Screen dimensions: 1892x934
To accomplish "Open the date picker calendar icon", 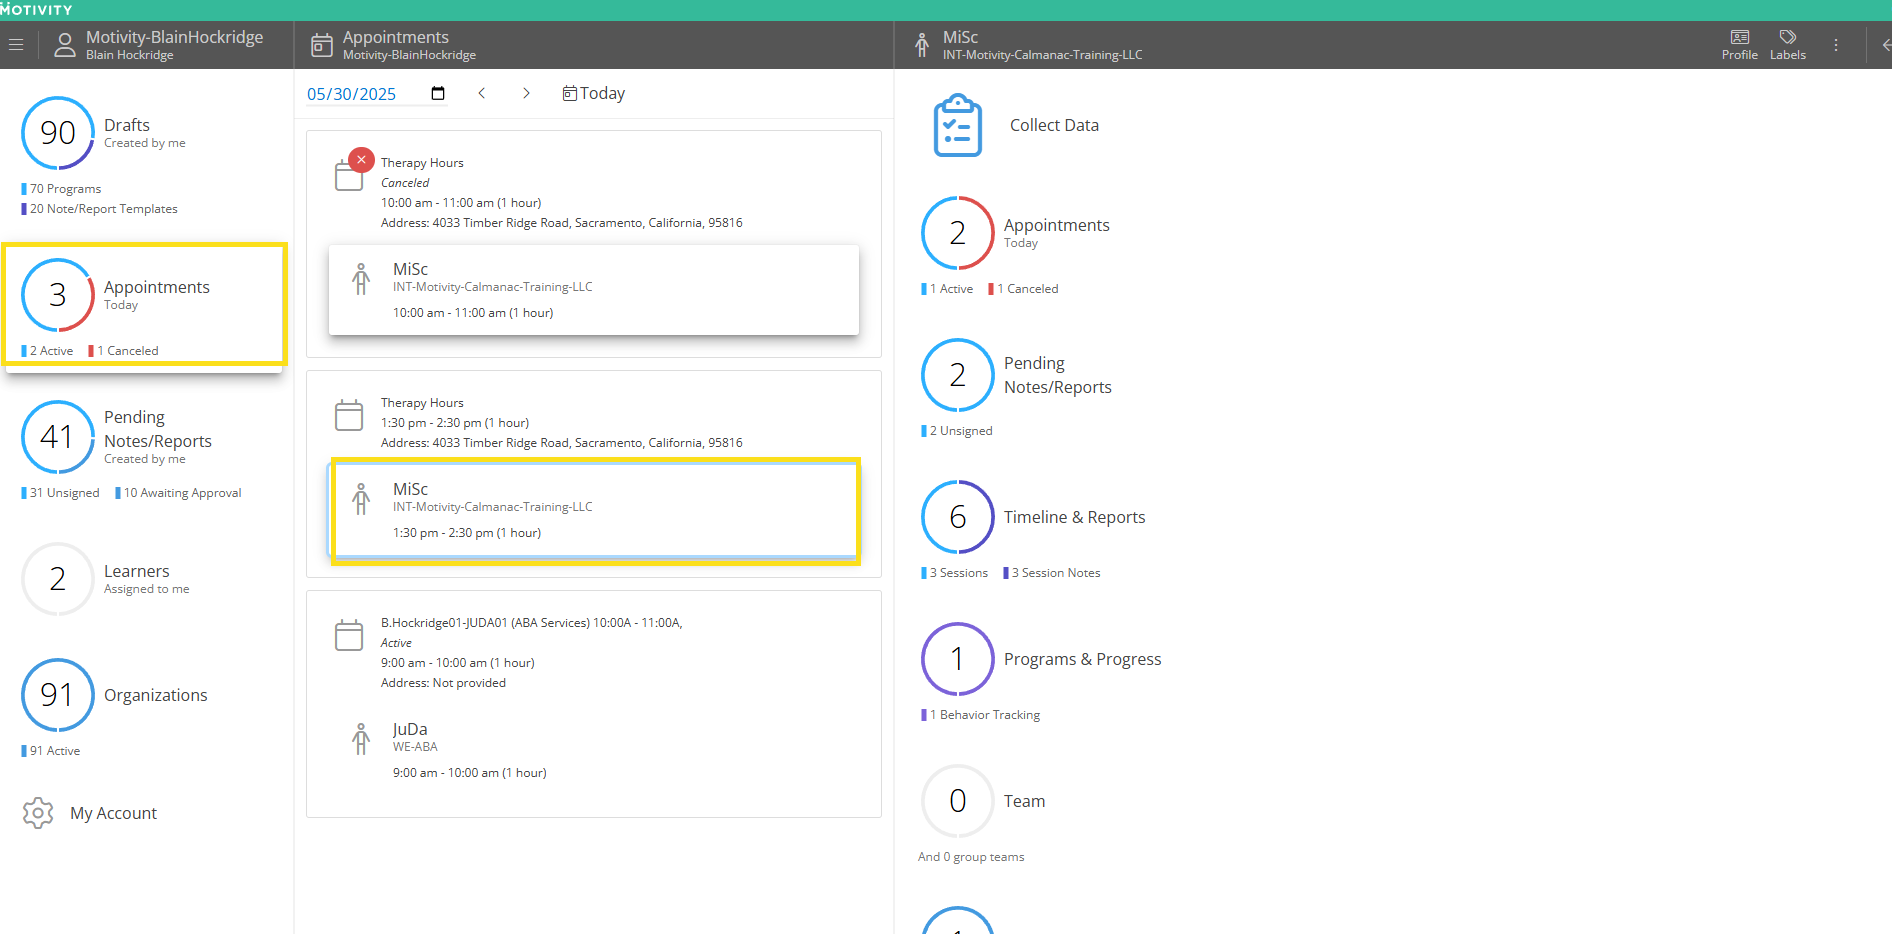I will (438, 93).
